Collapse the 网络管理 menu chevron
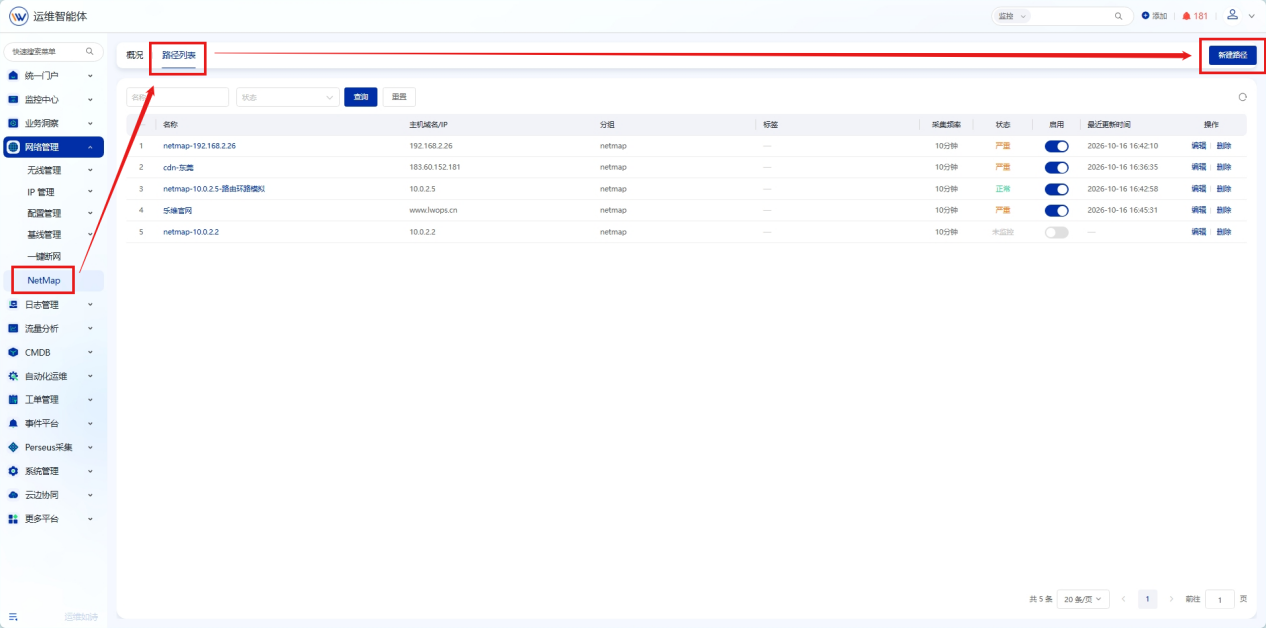Screen dimensions: 1266x628 tap(90, 148)
